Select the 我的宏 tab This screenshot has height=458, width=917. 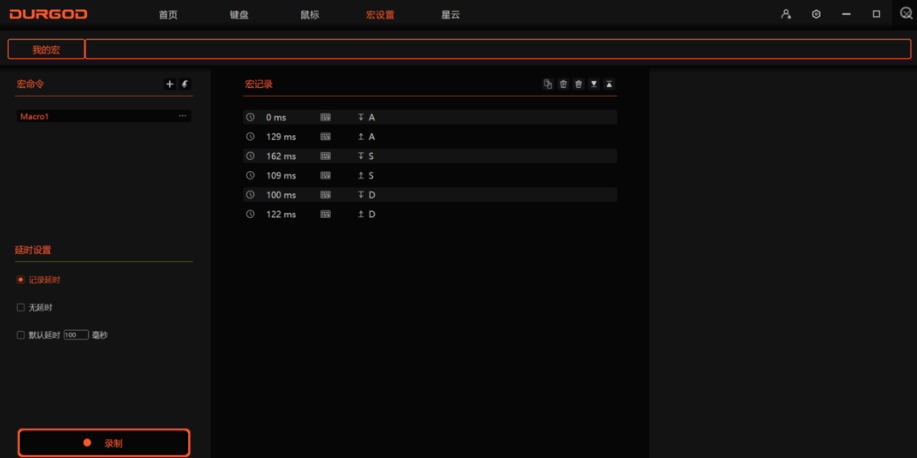pos(46,50)
